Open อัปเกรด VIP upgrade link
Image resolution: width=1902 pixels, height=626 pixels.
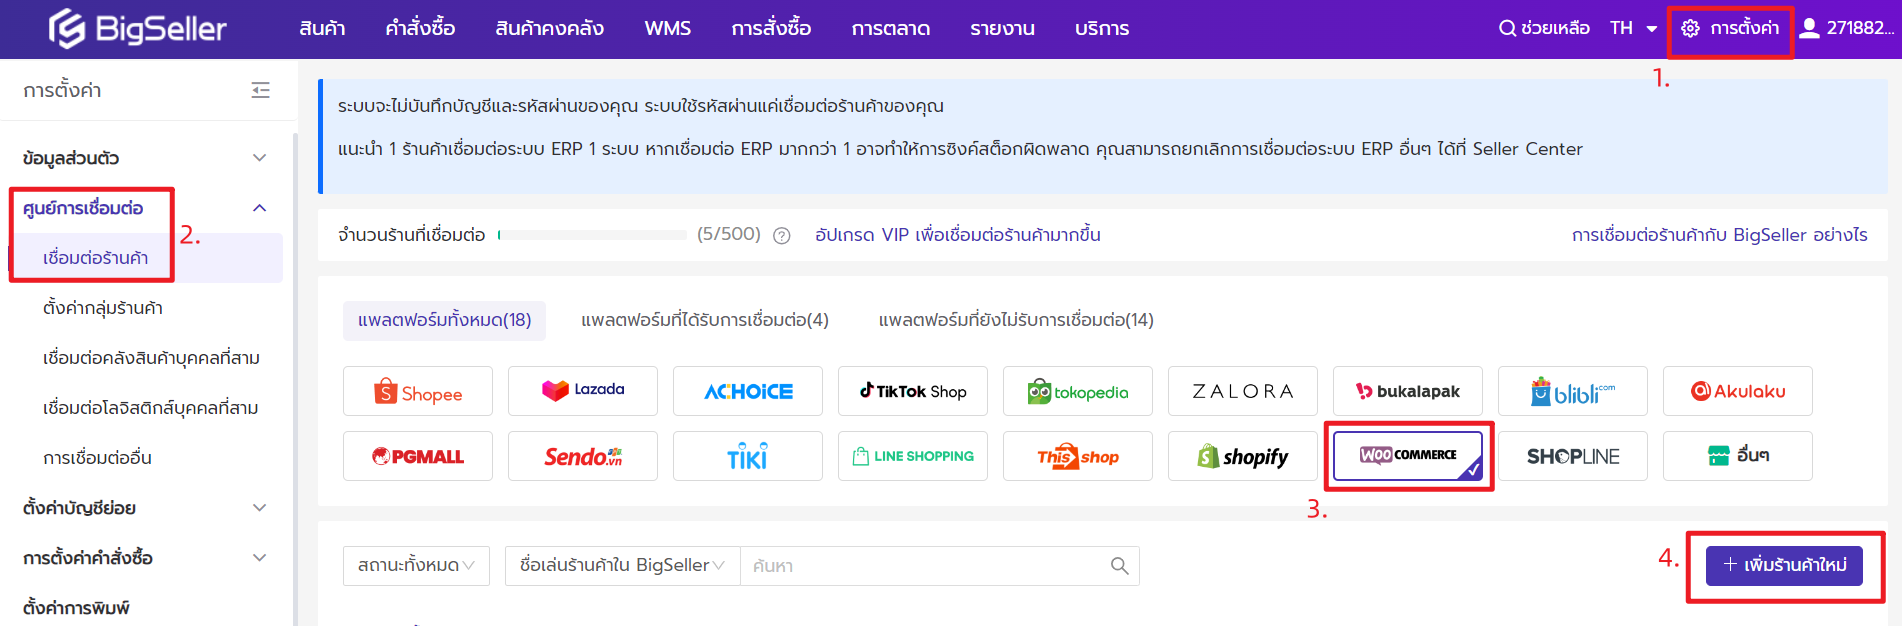pyautogui.click(x=958, y=235)
